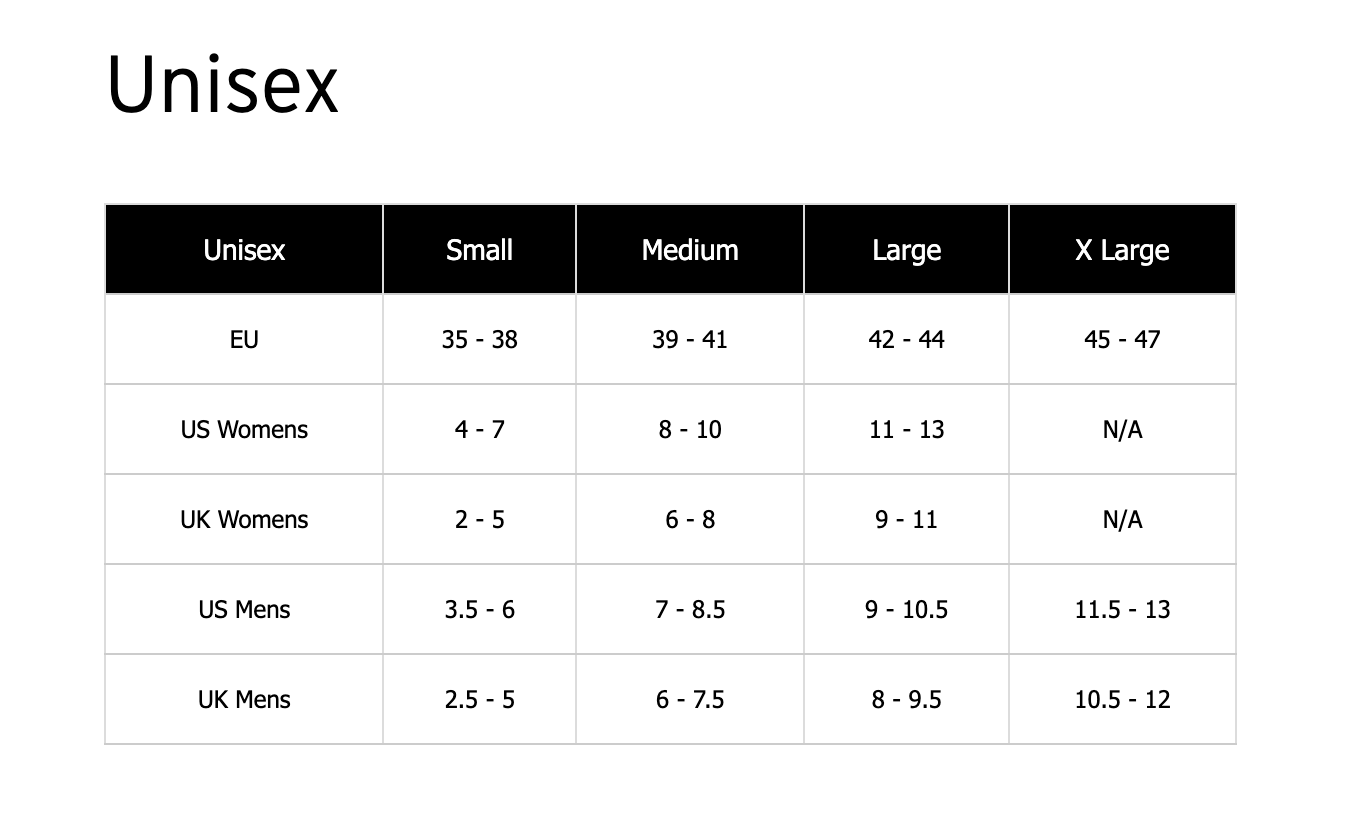Click the Unisex table header cell
The width and height of the screenshot is (1349, 816).
[x=244, y=249]
